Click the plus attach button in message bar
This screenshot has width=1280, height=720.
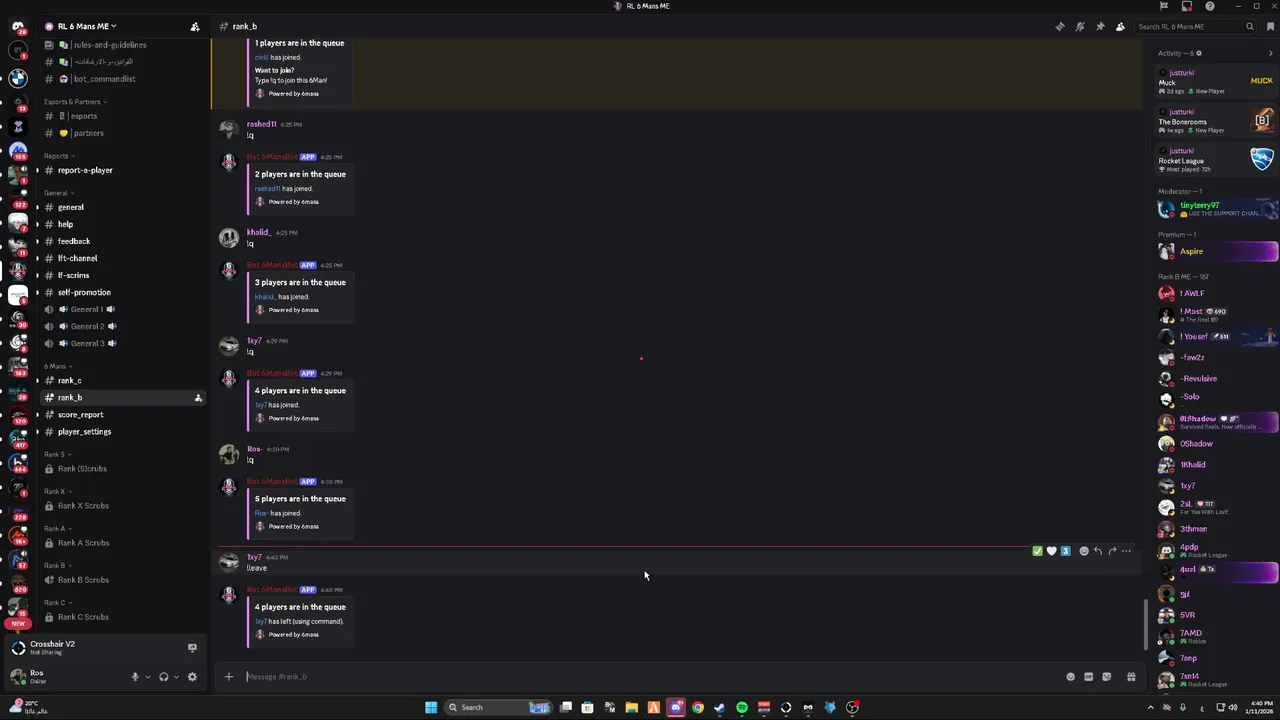coord(228,677)
